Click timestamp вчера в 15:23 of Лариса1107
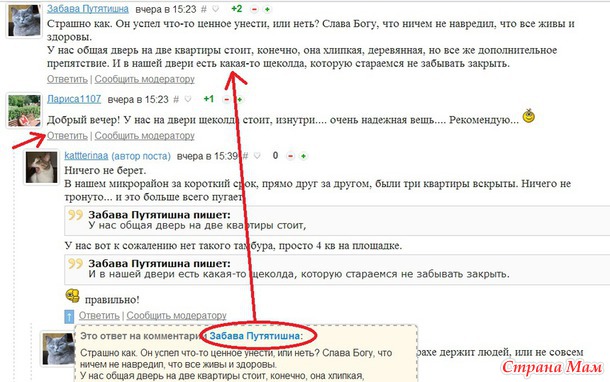This screenshot has width=610, height=382. pyautogui.click(x=138, y=100)
